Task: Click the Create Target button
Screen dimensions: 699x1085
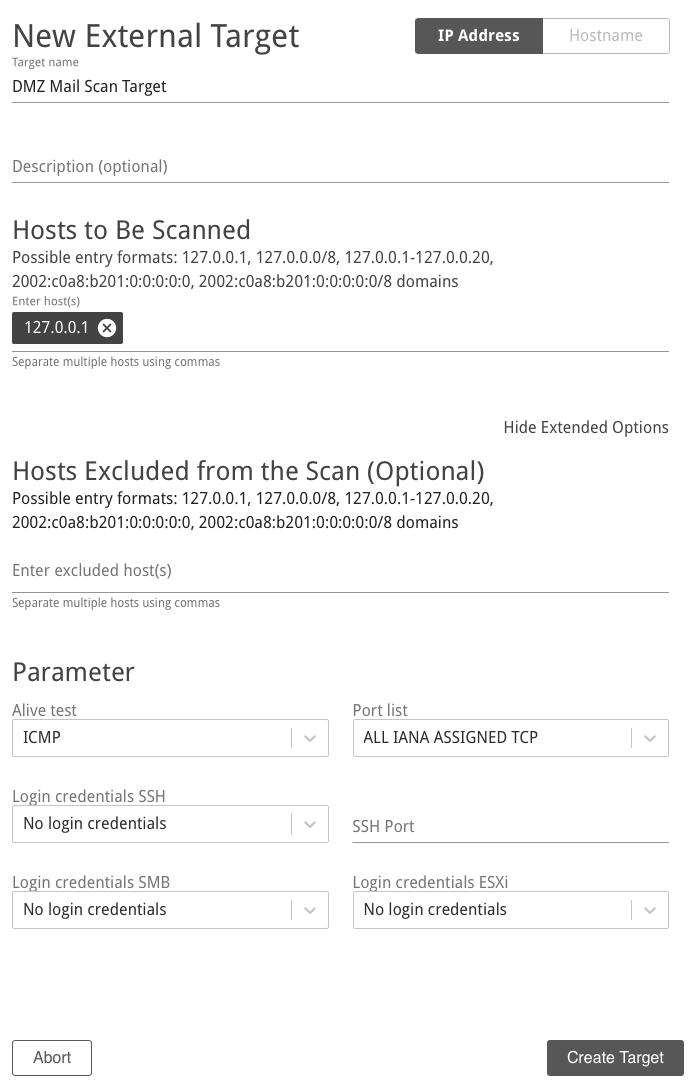Action: tap(615, 1057)
